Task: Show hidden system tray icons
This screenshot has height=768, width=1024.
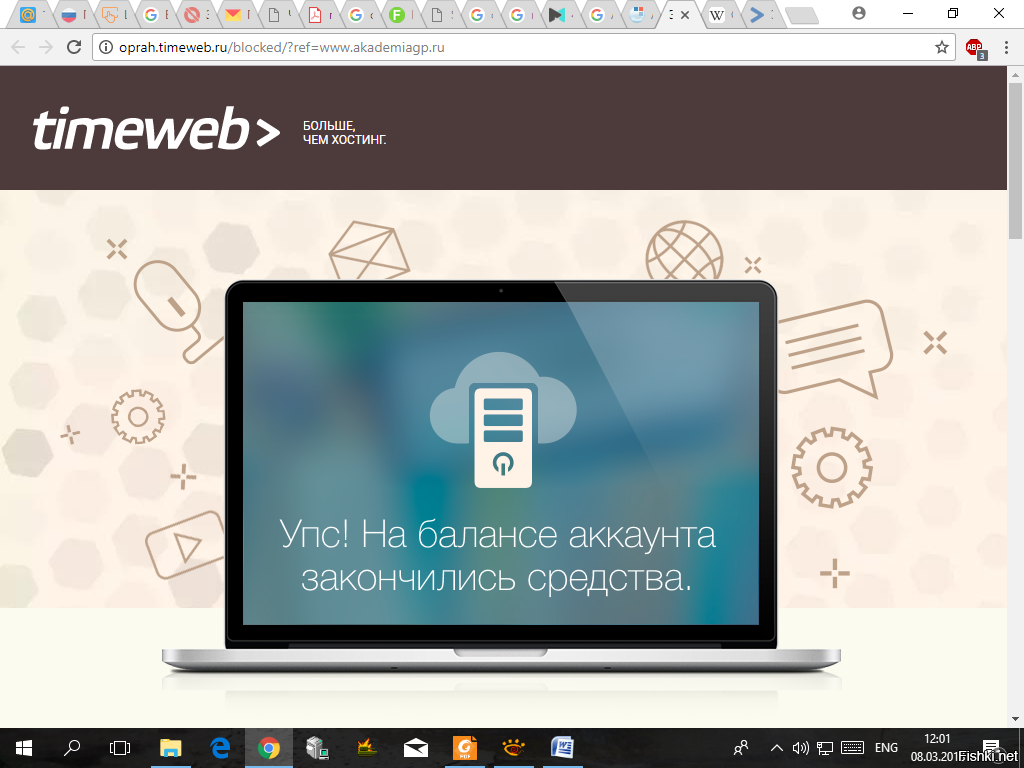Action: (776, 748)
